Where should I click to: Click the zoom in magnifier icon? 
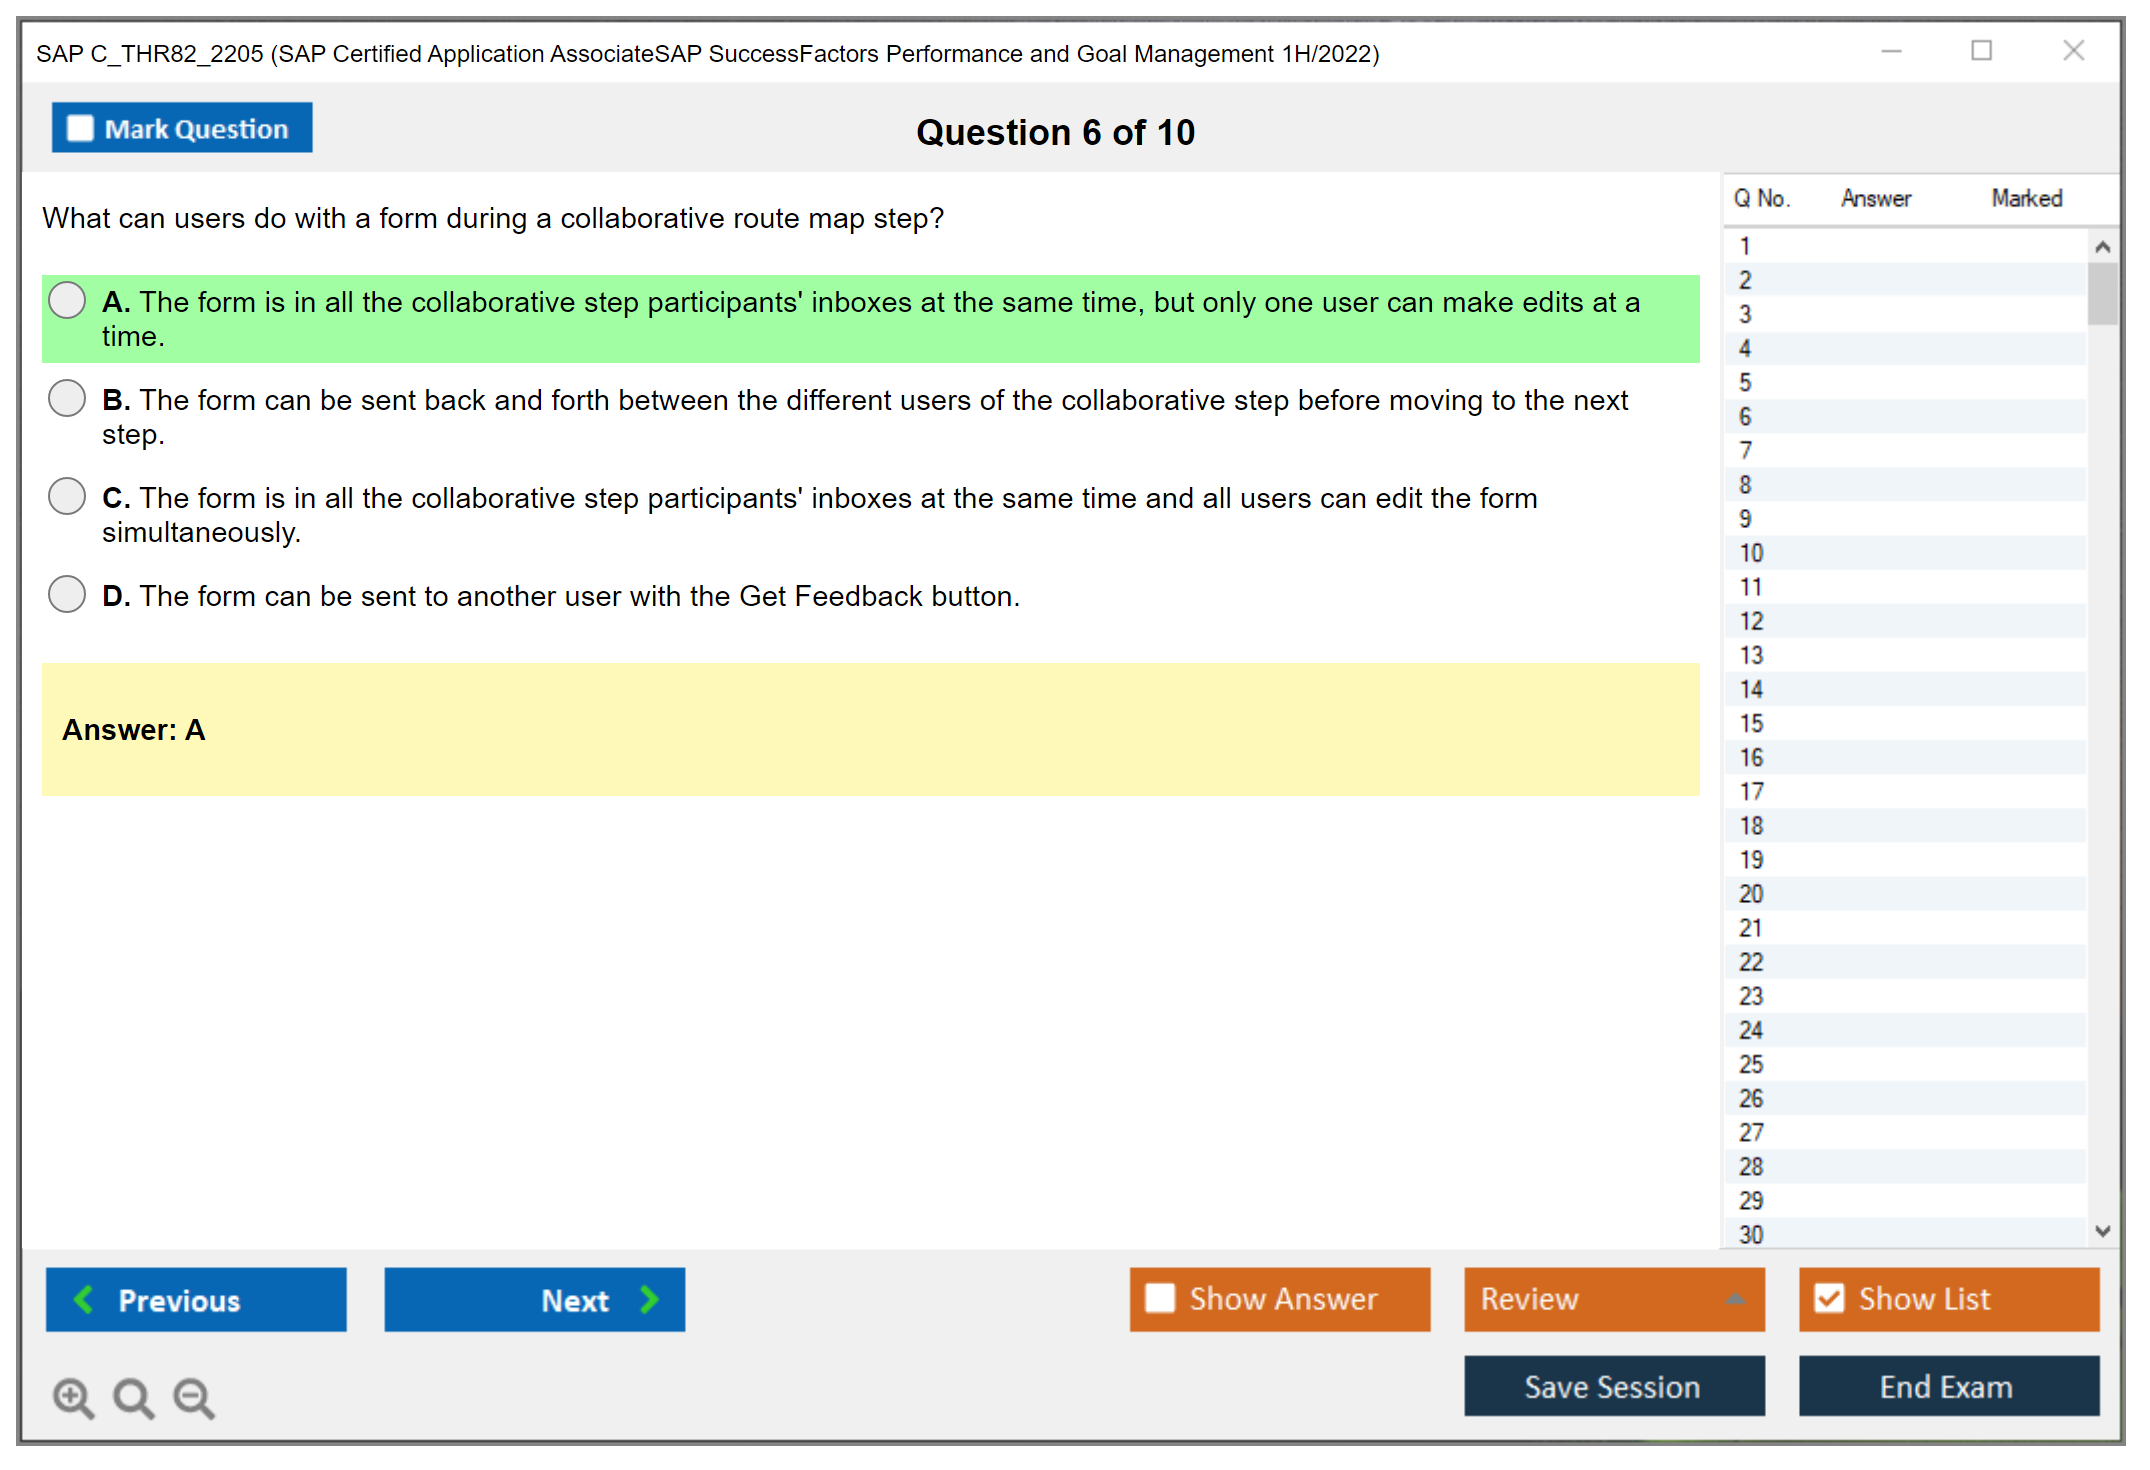click(73, 1398)
